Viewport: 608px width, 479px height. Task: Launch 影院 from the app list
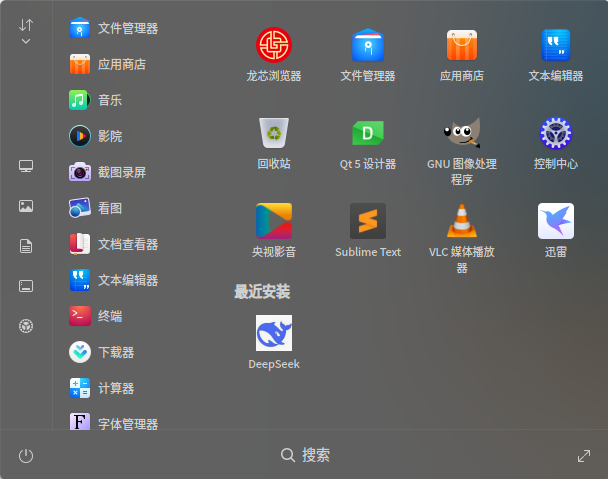pos(96,136)
